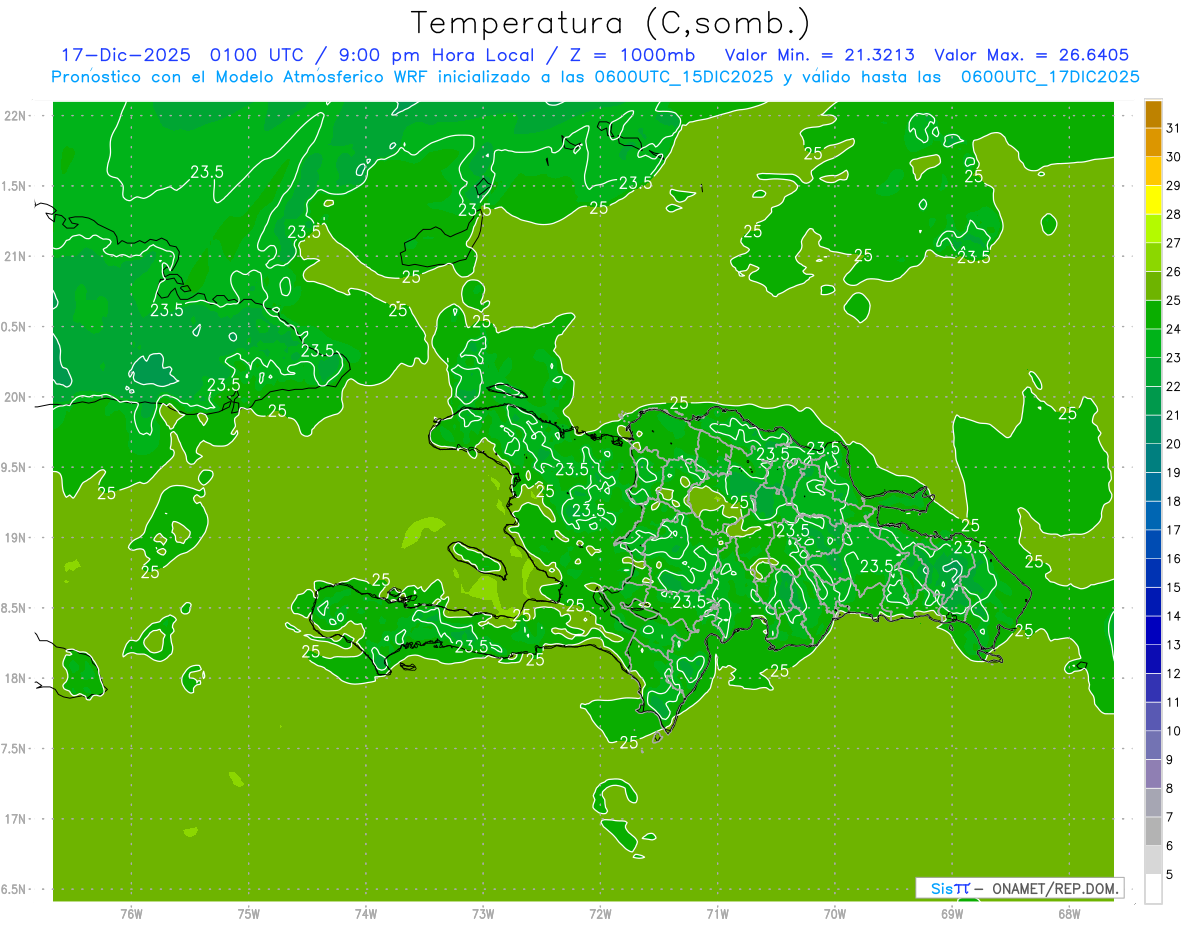The image size is (1200, 927).
Task: Click the title 'Temperatura (C,somb.)'
Action: click(x=610, y=23)
